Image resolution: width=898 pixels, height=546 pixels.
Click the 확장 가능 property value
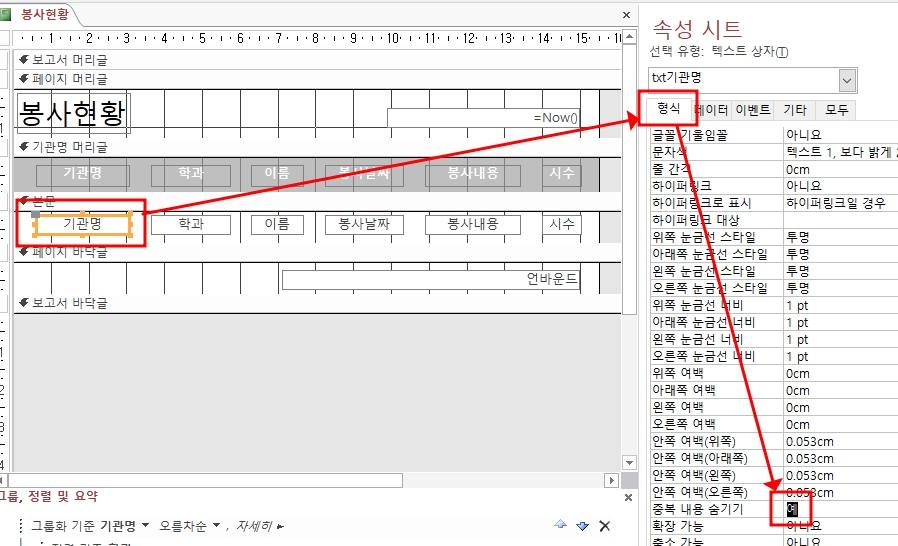tap(840, 526)
